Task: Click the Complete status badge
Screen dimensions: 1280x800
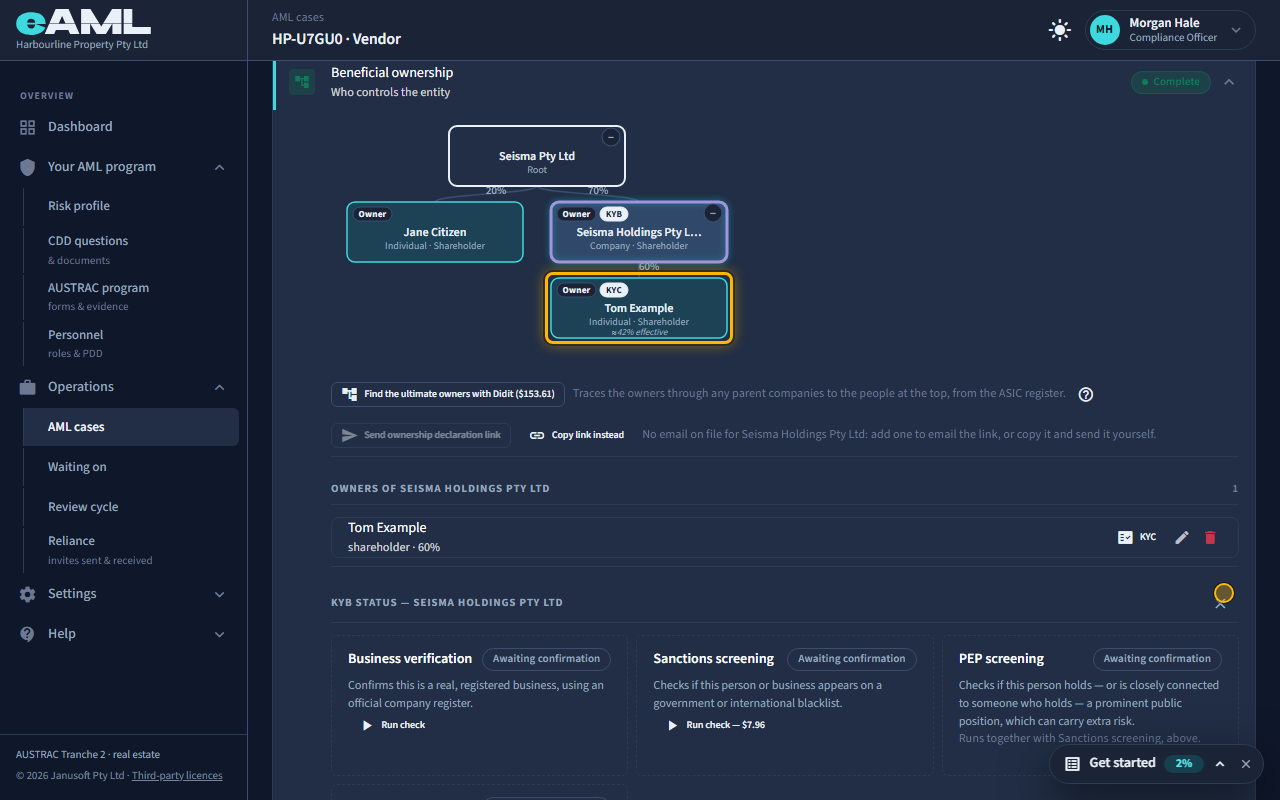Action: click(1171, 82)
